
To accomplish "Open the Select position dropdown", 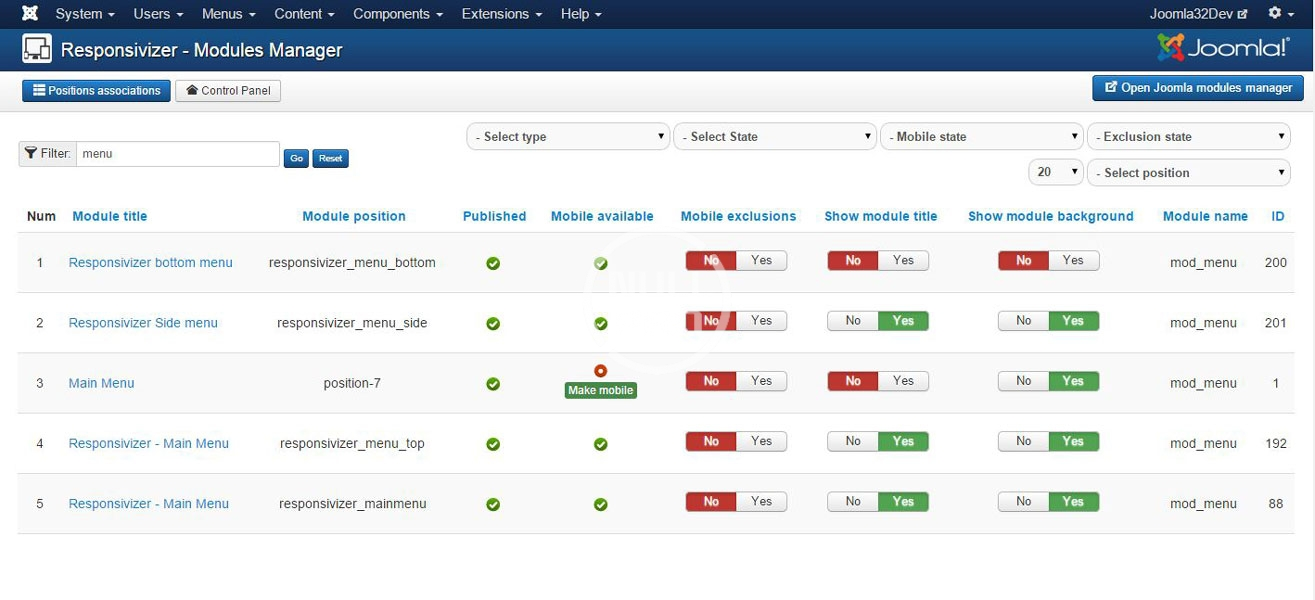I will click(x=1188, y=173).
